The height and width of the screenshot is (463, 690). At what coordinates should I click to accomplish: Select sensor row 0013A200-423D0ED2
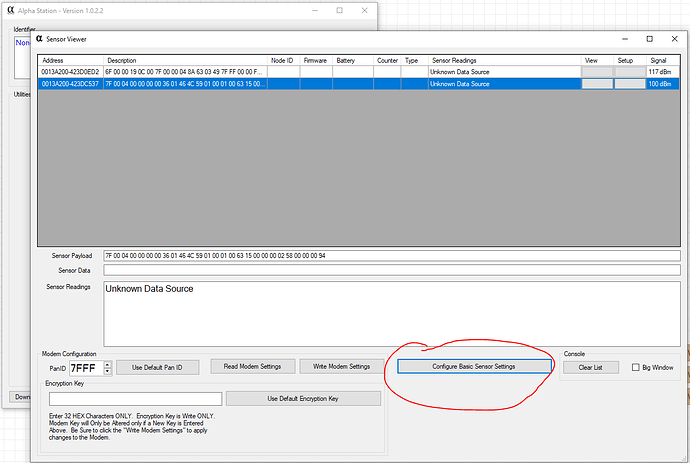pyautogui.click(x=359, y=72)
